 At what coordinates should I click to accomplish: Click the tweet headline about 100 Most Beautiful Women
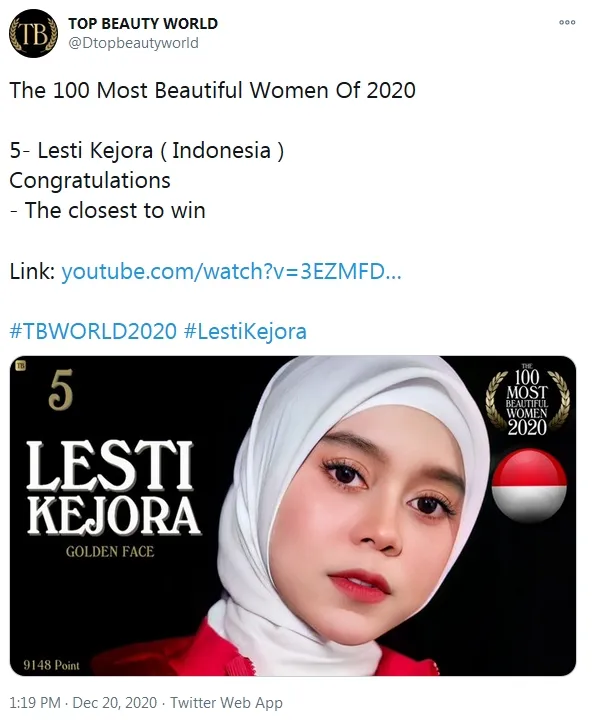coord(213,90)
